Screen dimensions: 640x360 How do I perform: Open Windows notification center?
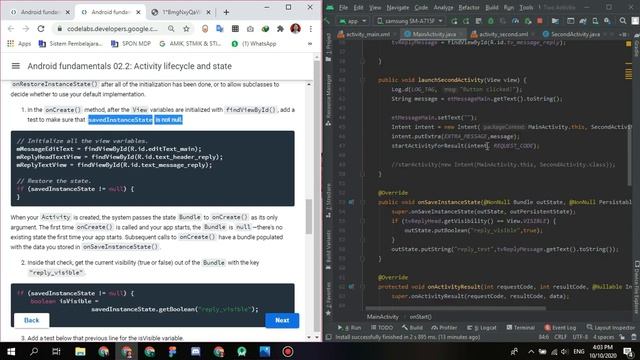[629, 351]
